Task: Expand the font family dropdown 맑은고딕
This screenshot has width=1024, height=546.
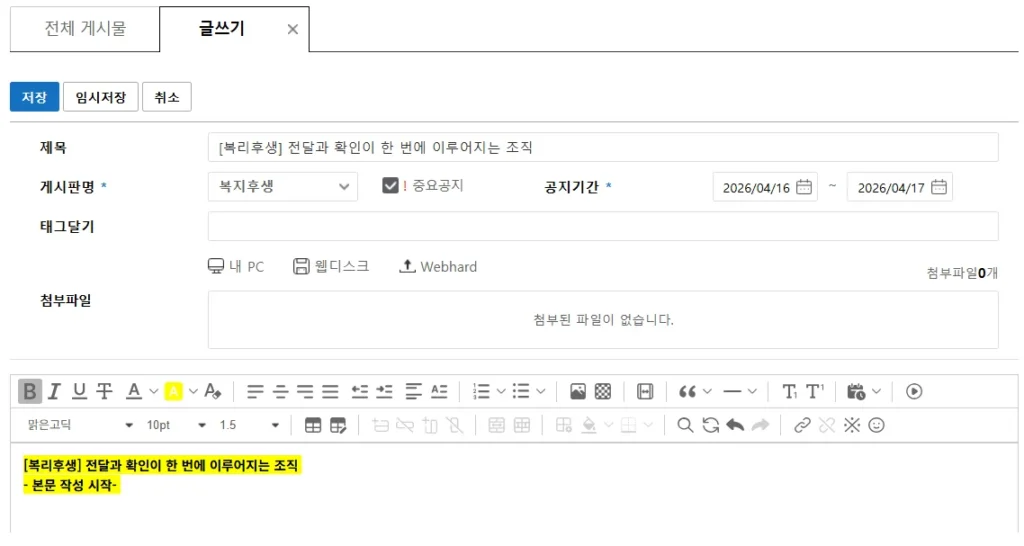Action: pyautogui.click(x=77, y=425)
